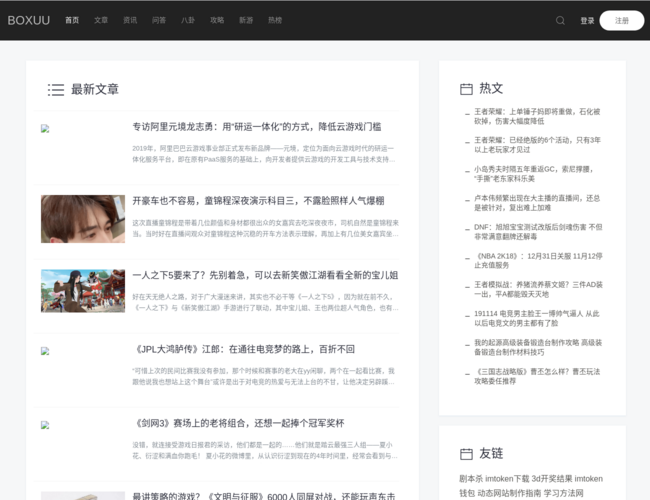Open article 《文明与征服》6000人同屏对战
Image resolution: width=650 pixels, height=500 pixels.
point(264,496)
